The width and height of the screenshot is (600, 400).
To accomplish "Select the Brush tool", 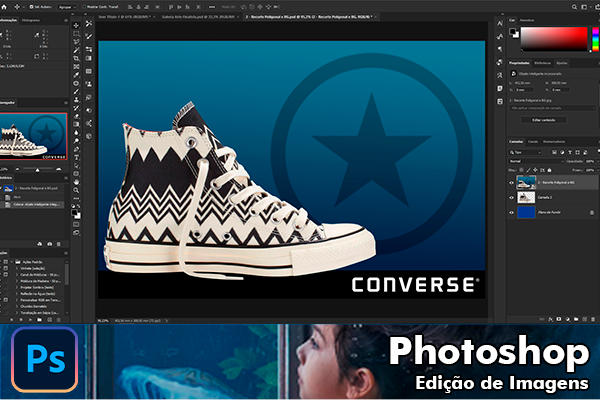I will tap(76, 91).
